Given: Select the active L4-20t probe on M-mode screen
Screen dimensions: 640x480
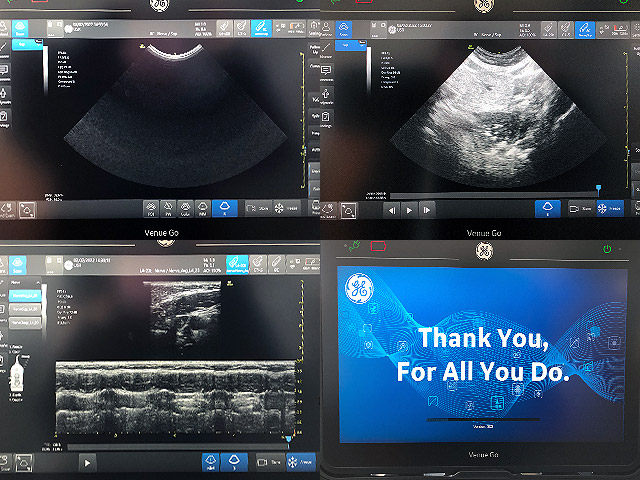Looking at the screenshot, I should 237,264.
